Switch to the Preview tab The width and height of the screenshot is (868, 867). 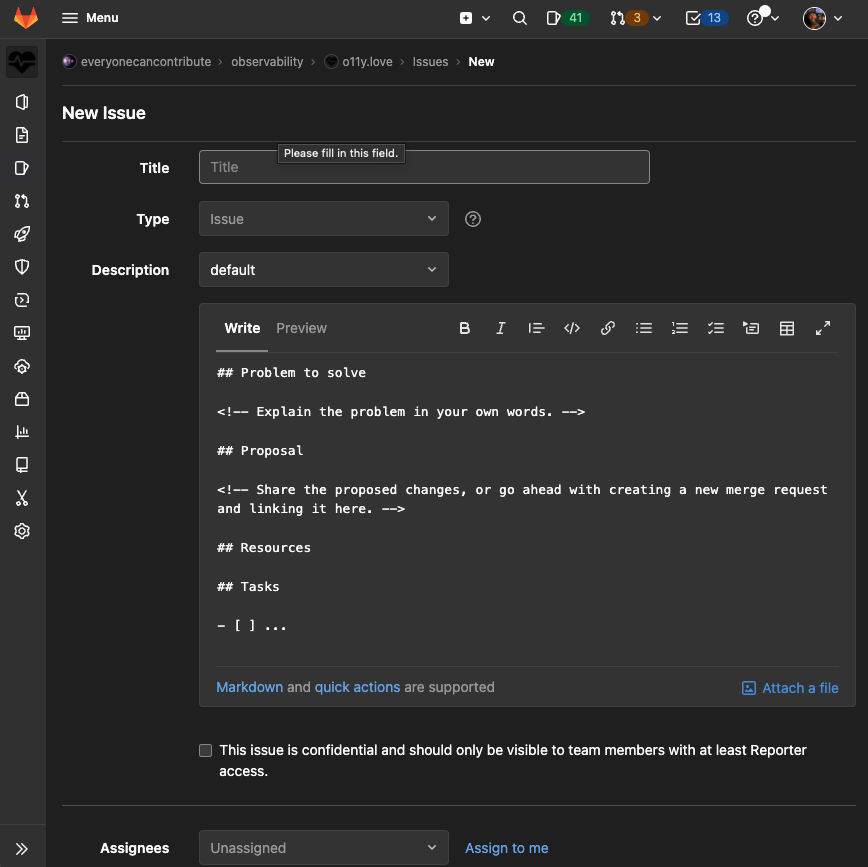[301, 328]
